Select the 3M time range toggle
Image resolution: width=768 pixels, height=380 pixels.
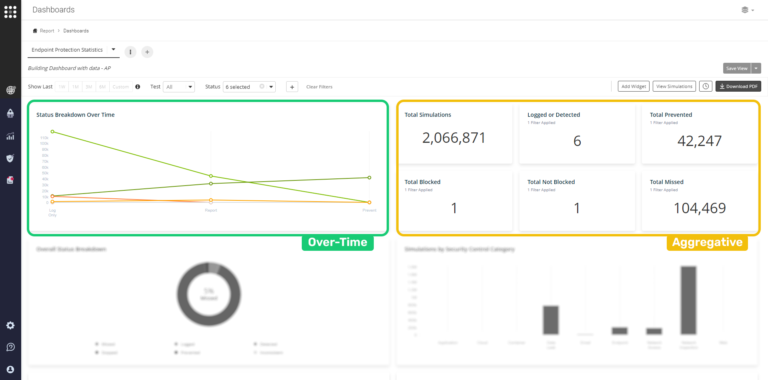tap(89, 87)
